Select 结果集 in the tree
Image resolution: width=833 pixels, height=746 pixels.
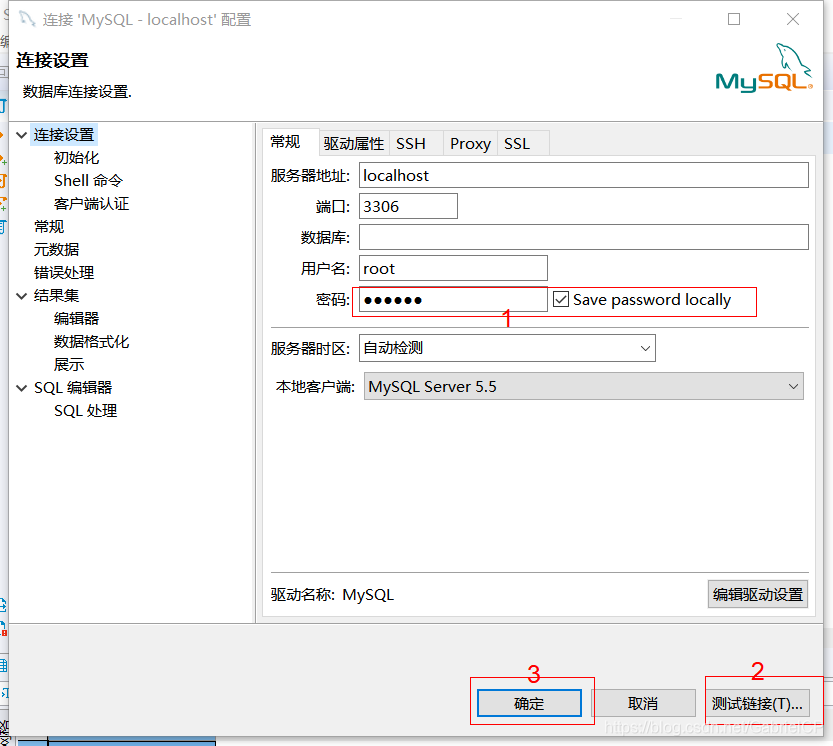(56, 296)
